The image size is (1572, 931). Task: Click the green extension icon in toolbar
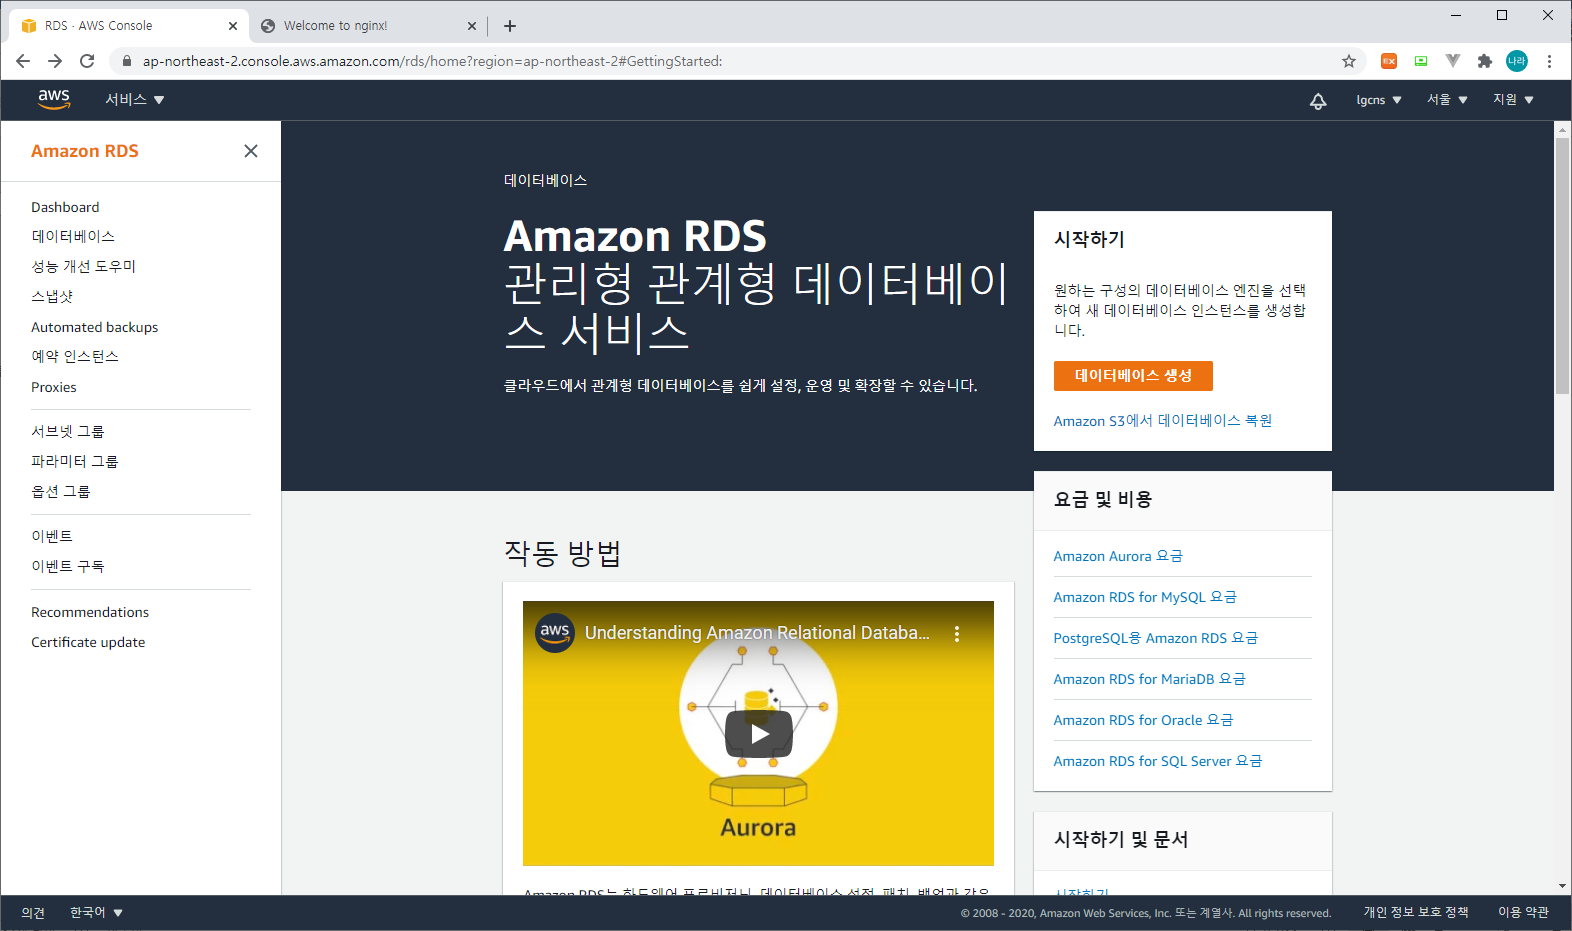coord(1421,61)
